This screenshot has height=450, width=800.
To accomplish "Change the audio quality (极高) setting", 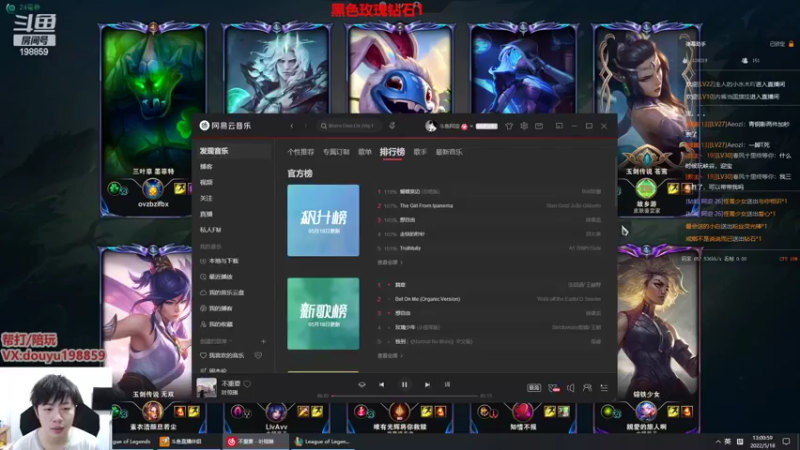I will pyautogui.click(x=534, y=388).
